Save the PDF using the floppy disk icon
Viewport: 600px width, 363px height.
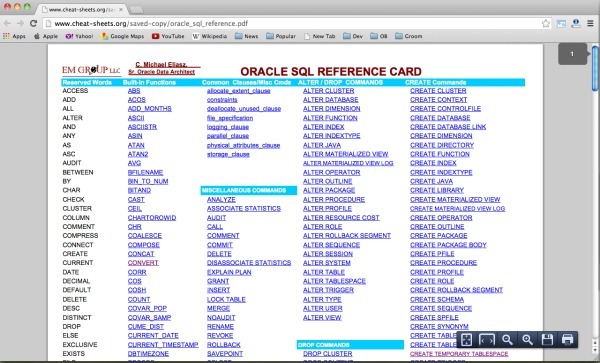tap(548, 339)
